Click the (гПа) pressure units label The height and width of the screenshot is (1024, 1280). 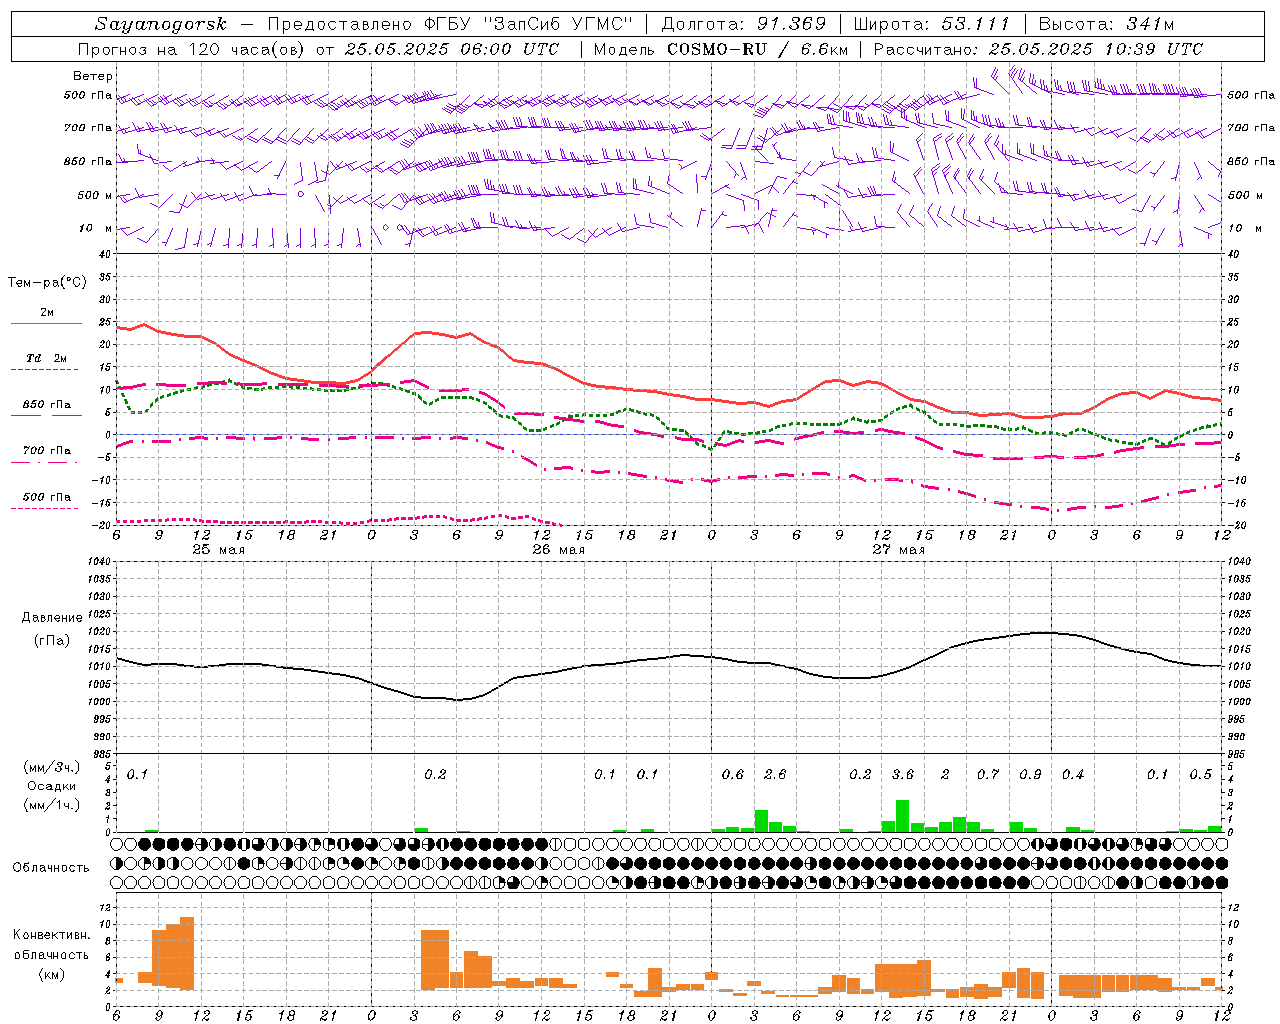point(52,641)
